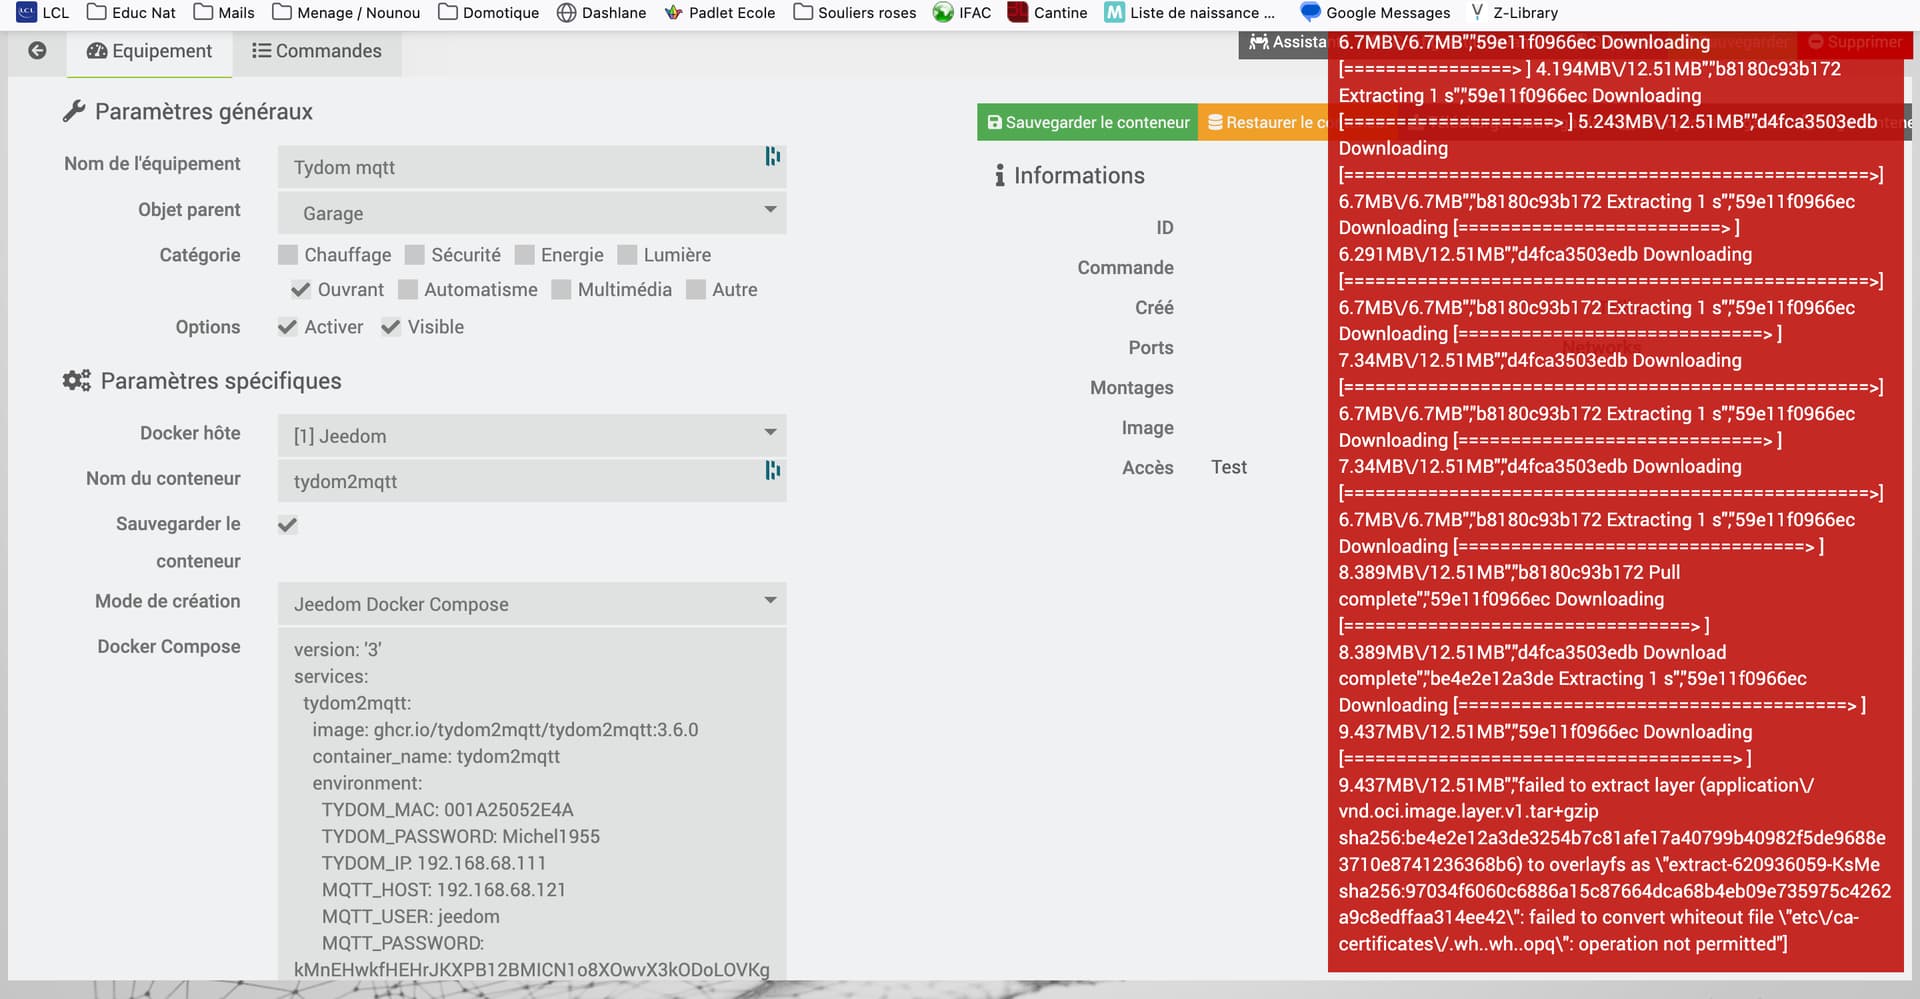Open the Objet parent dropdown
The width and height of the screenshot is (1920, 999).
pyautogui.click(x=532, y=213)
